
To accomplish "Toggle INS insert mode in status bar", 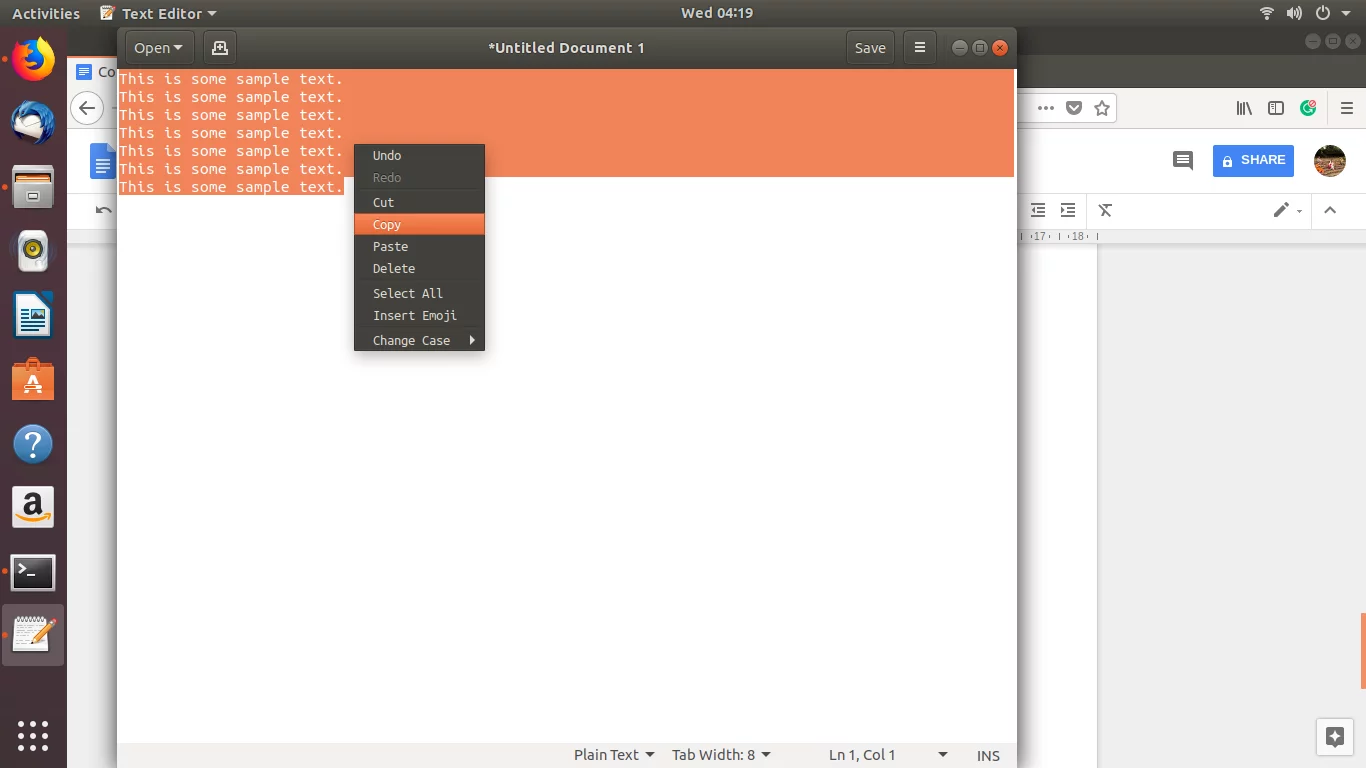I will (x=988, y=755).
